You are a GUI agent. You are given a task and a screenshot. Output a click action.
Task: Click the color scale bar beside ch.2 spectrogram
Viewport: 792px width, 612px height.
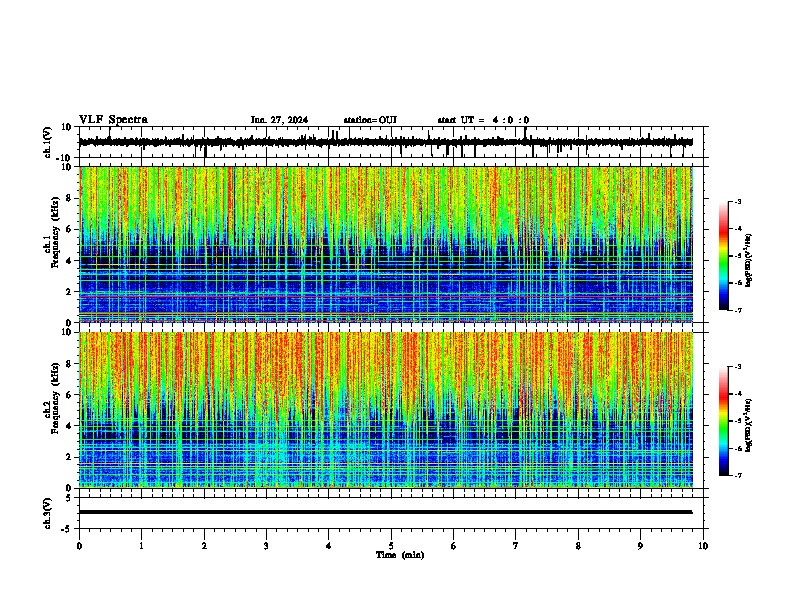pyautogui.click(x=724, y=421)
